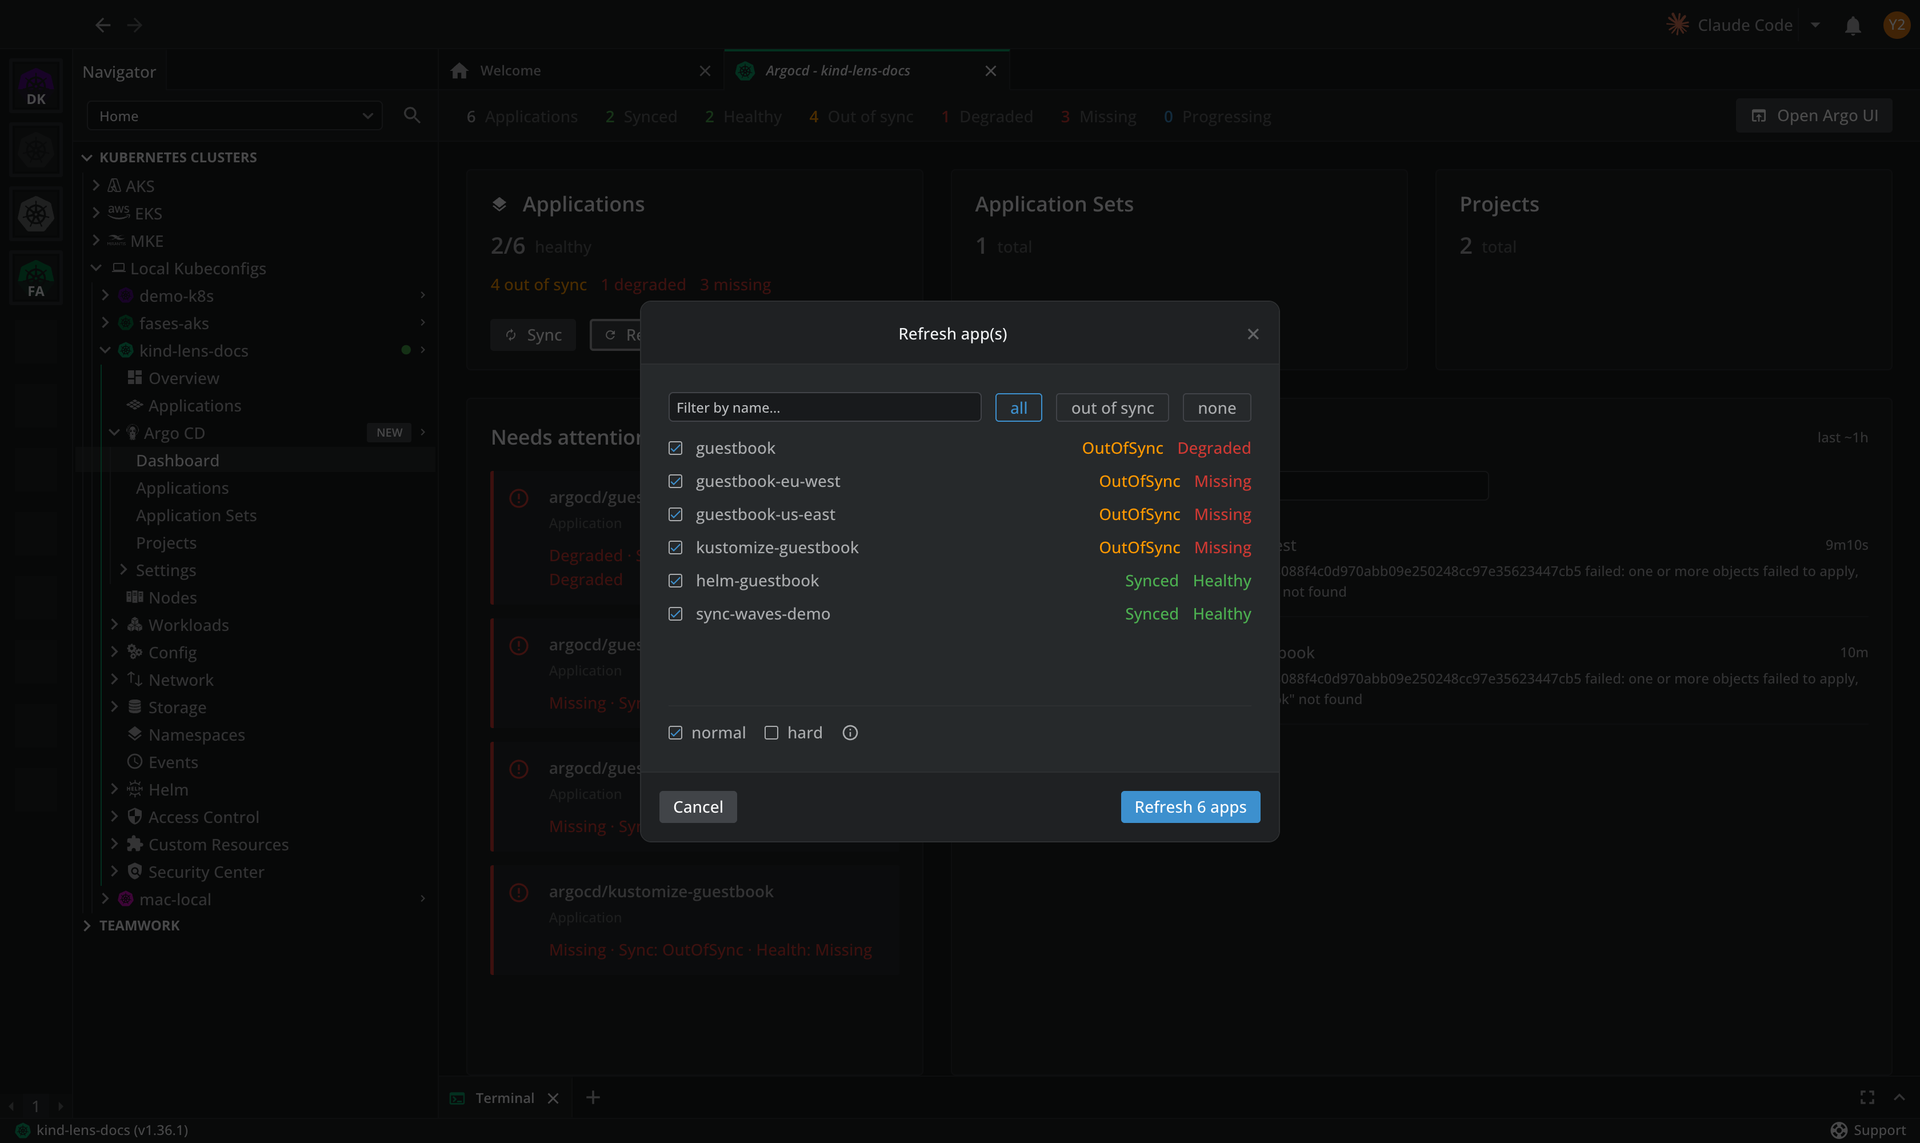Collapse the KUBERNETES CLUSTERS section
1920x1143 pixels.
tap(87, 157)
